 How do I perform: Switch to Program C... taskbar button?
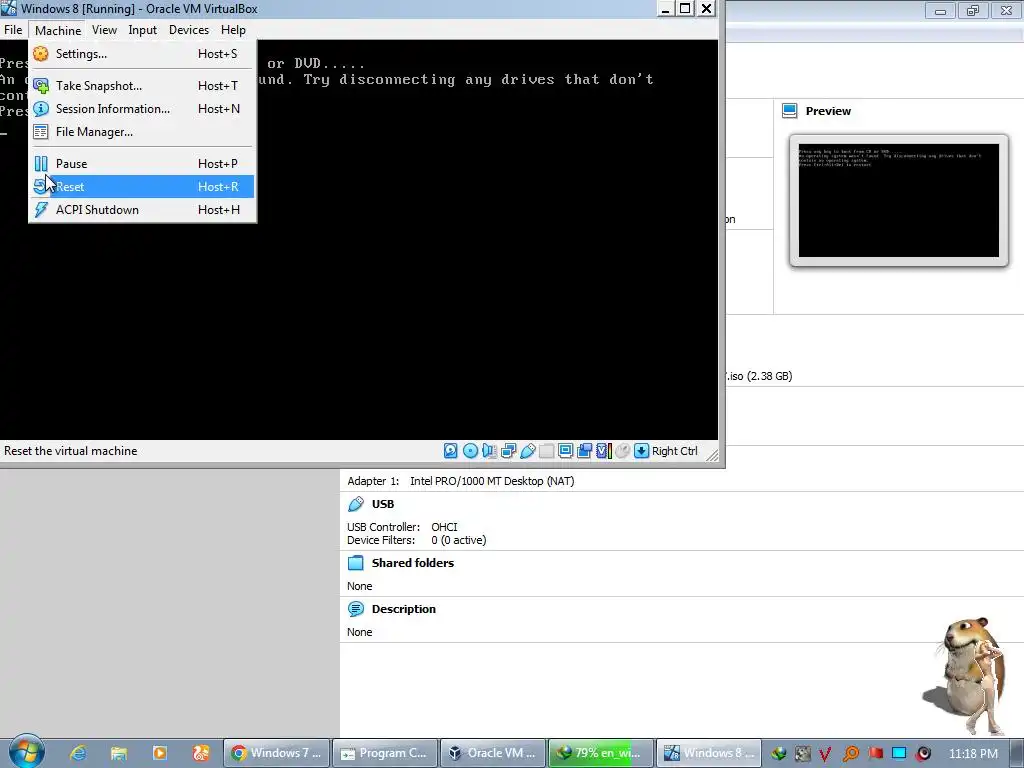[x=385, y=753]
